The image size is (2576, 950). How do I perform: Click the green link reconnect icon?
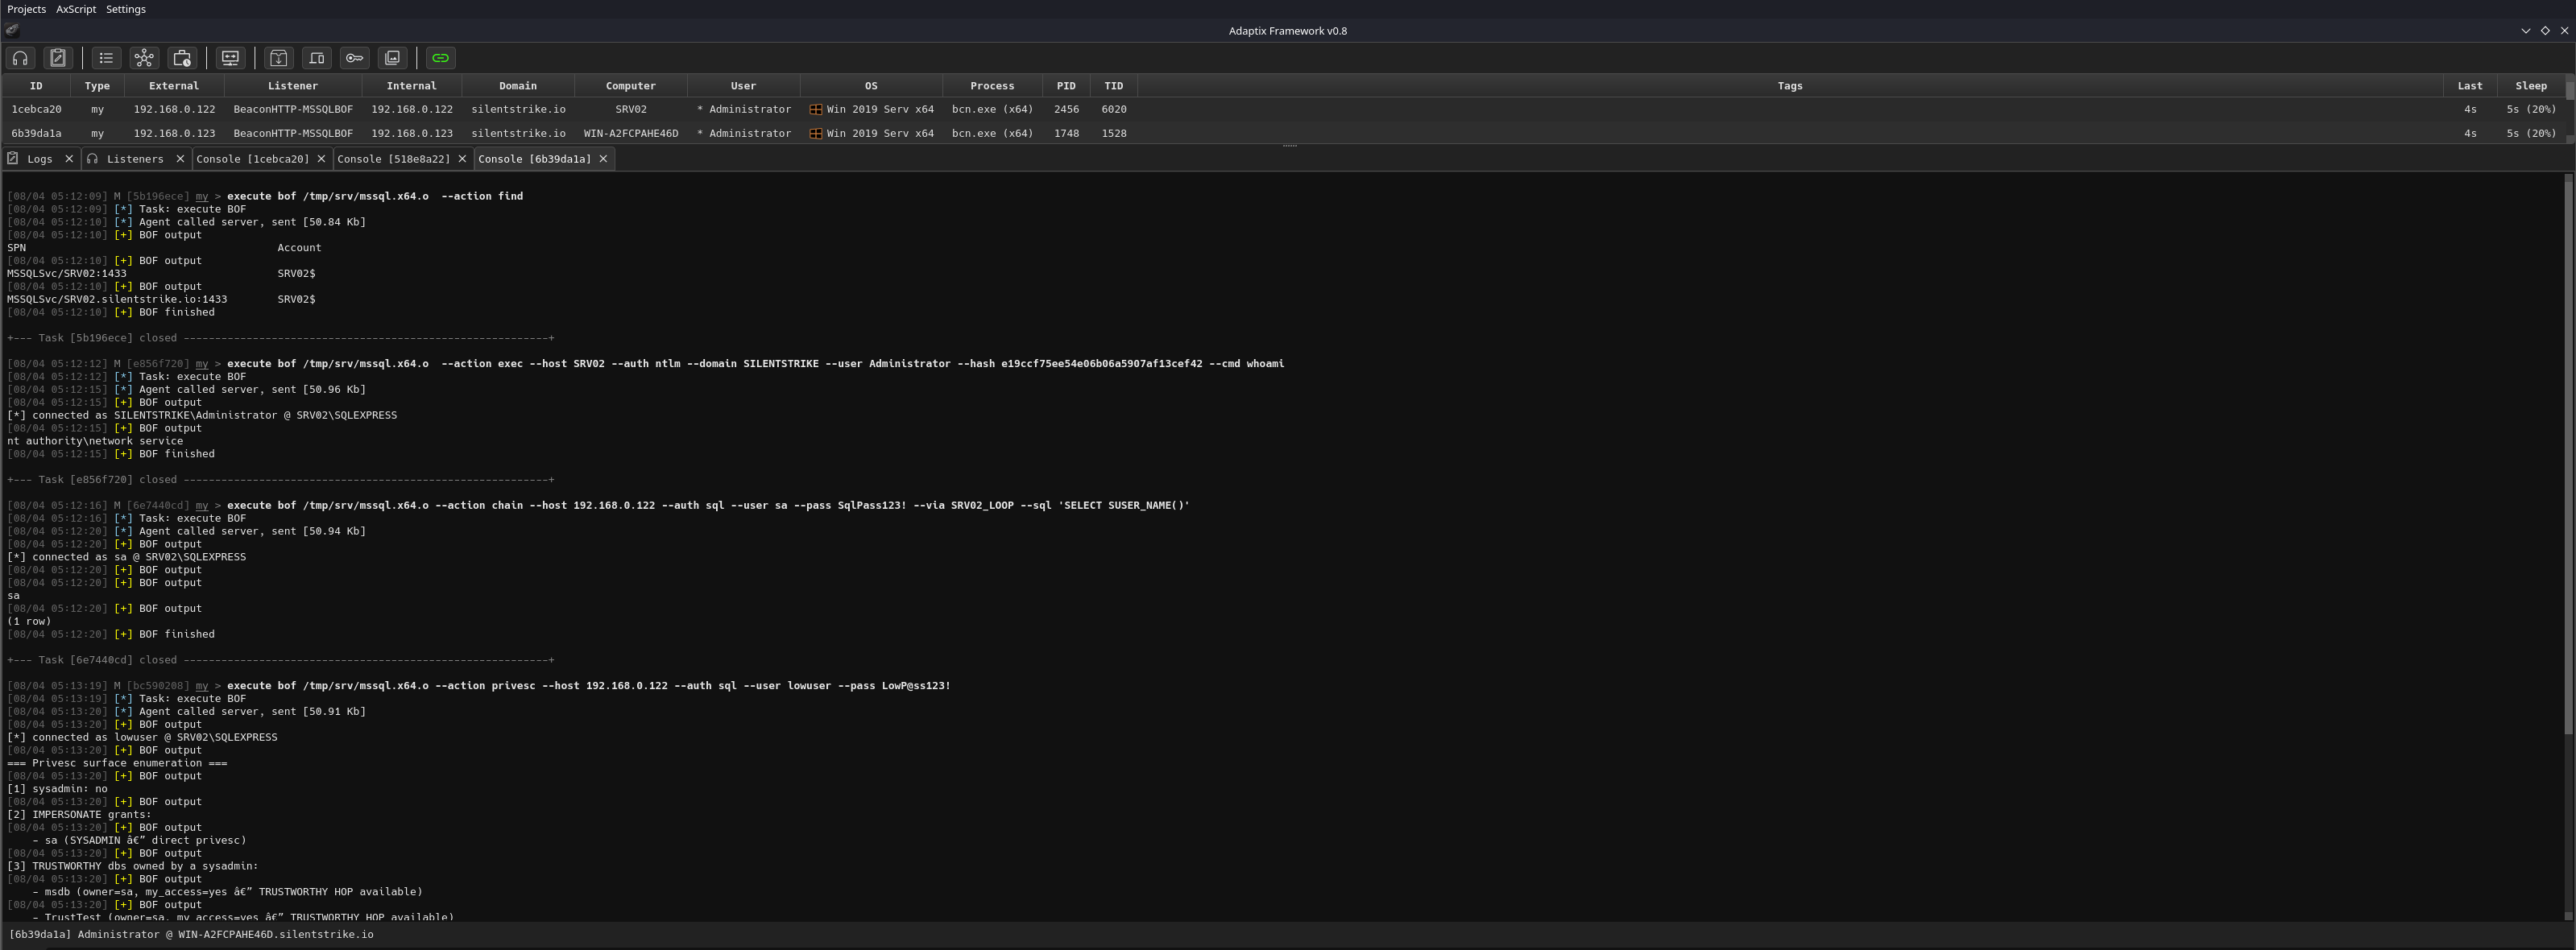click(440, 58)
